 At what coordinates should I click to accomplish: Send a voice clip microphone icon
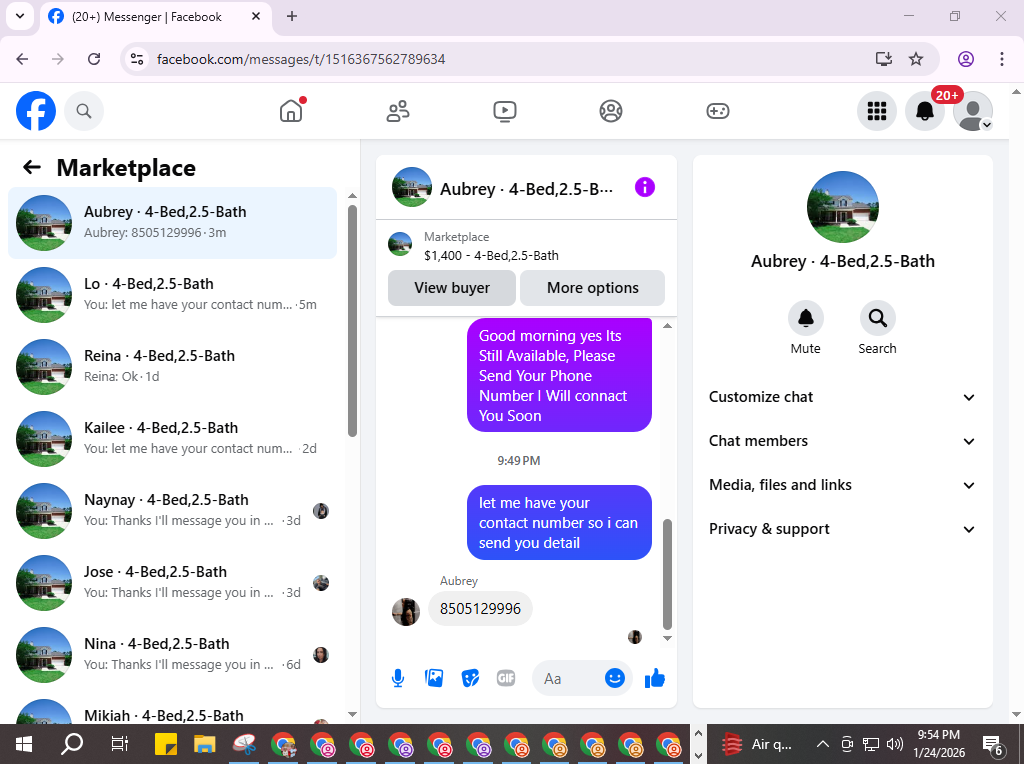click(x=398, y=678)
